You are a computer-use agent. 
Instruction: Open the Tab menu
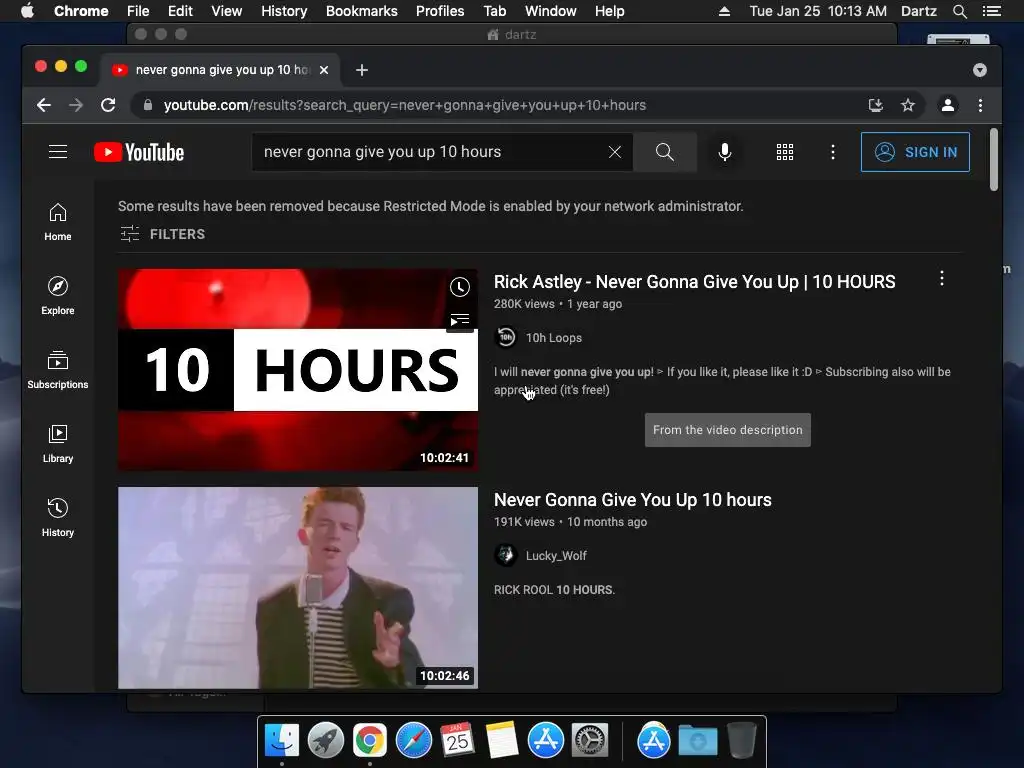(x=495, y=11)
